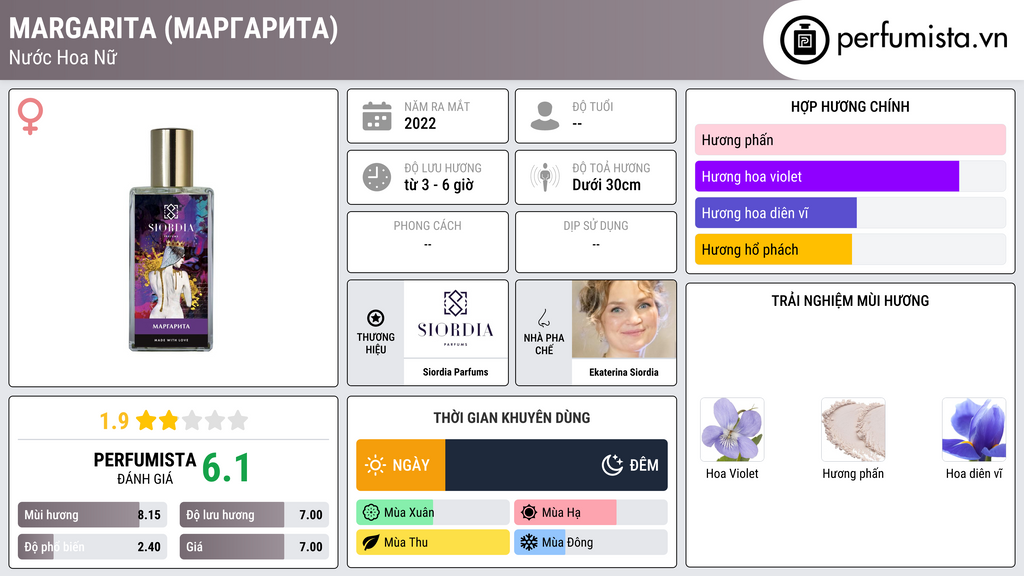Click the Giá 7.00 score bar
1024x576 pixels.
(254, 547)
